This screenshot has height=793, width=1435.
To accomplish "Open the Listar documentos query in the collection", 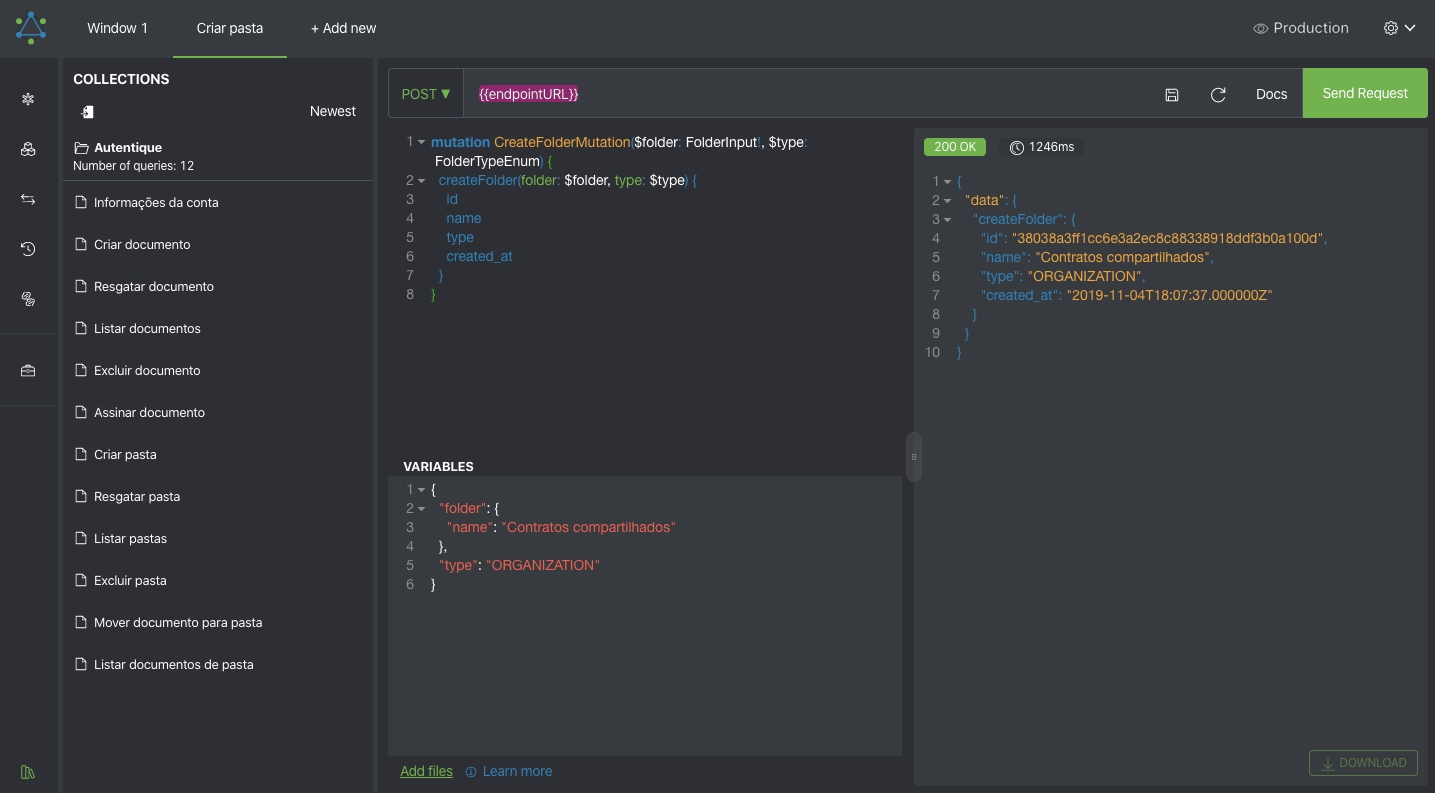I will 147,328.
